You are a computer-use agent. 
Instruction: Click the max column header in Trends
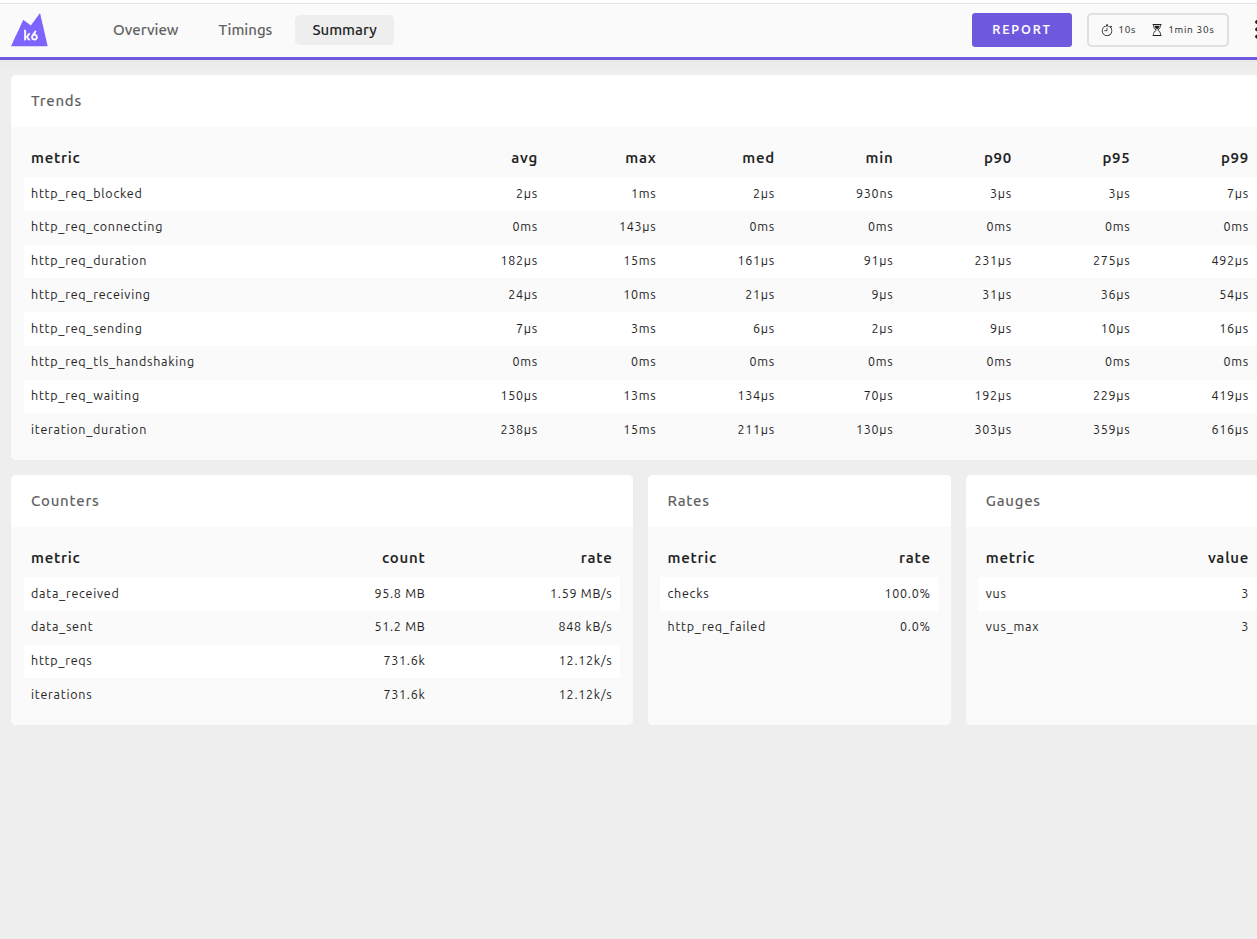[641, 158]
